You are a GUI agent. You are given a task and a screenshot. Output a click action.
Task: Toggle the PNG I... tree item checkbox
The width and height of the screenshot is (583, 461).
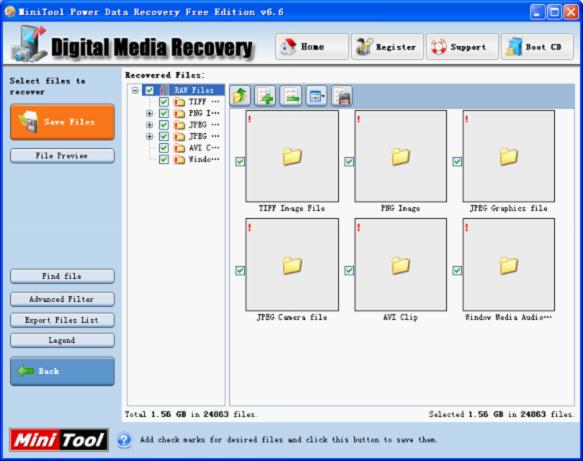click(x=164, y=113)
